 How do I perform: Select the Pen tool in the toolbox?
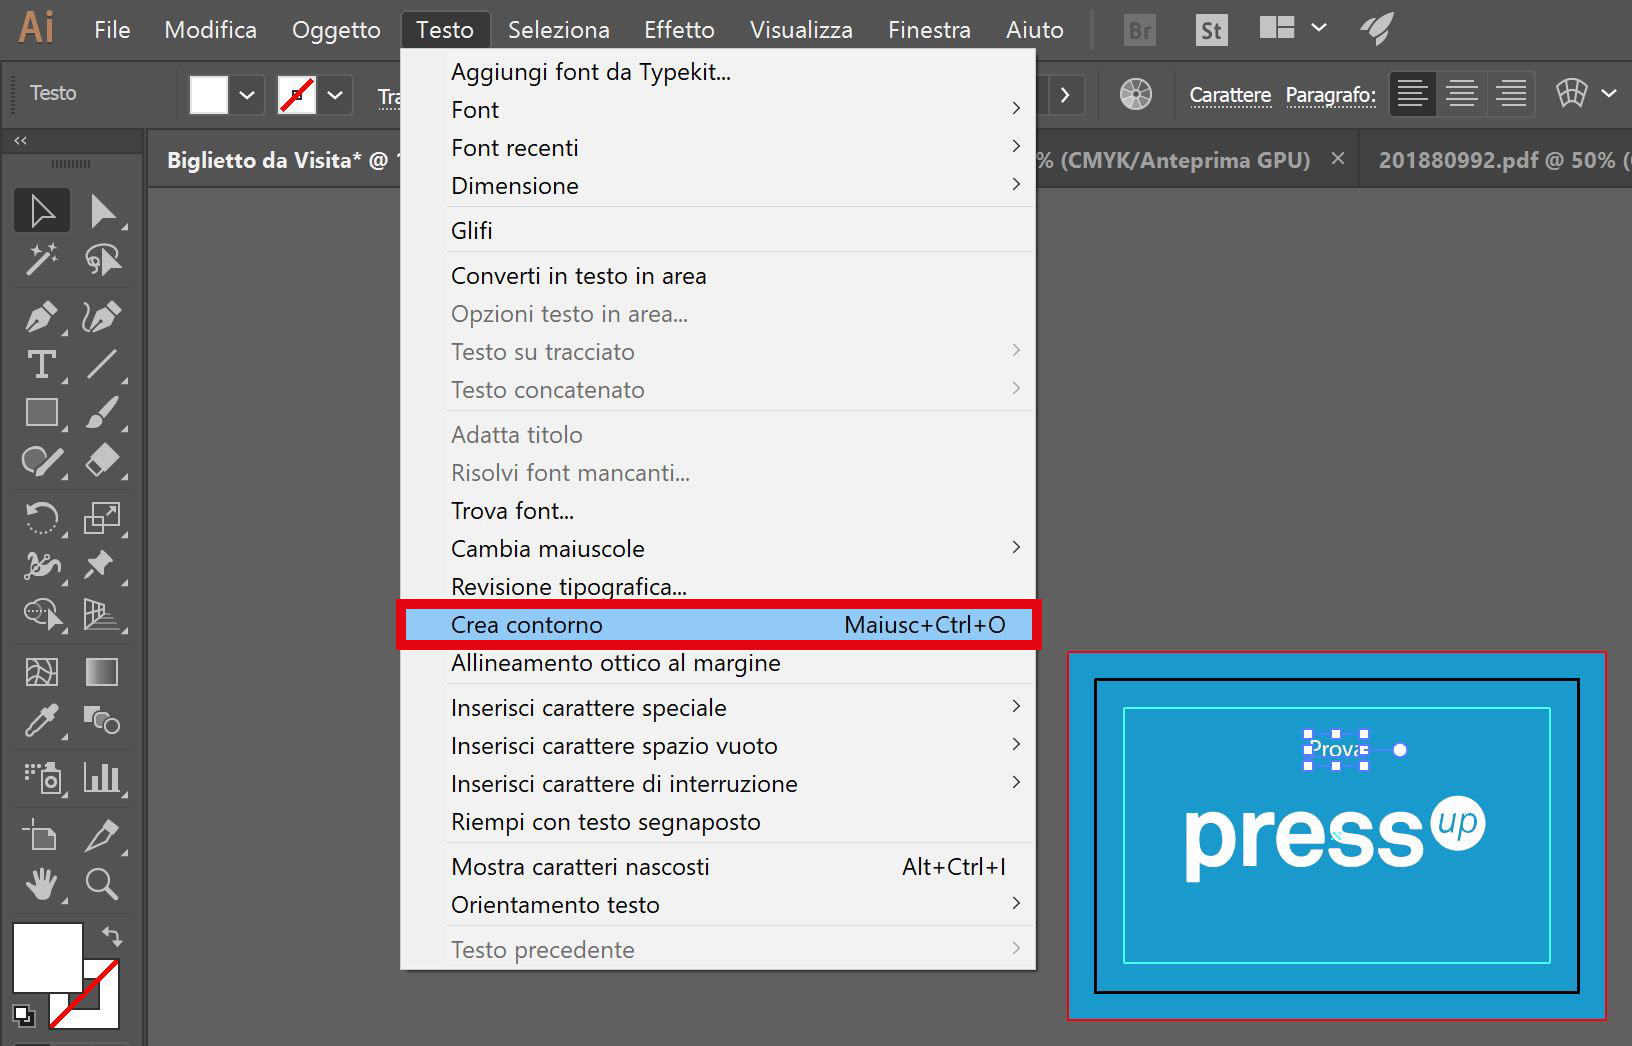click(41, 317)
